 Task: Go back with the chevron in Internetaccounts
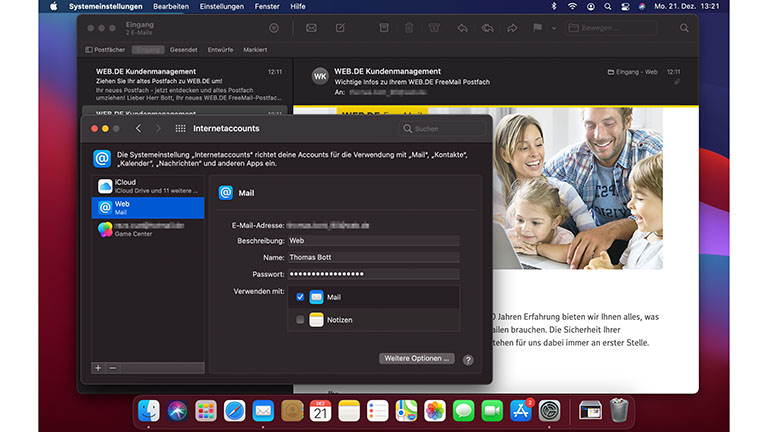[x=139, y=129]
